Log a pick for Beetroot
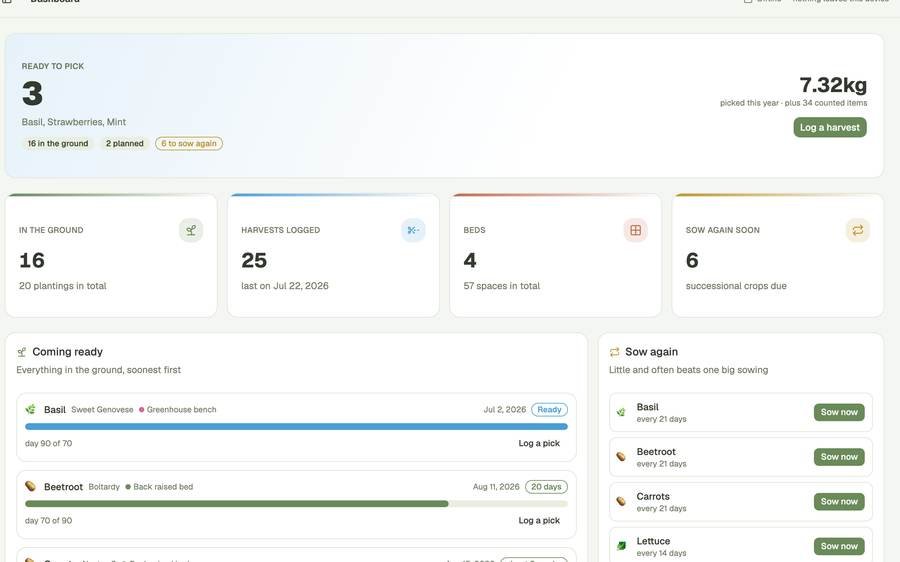This screenshot has width=900, height=562. [x=539, y=520]
